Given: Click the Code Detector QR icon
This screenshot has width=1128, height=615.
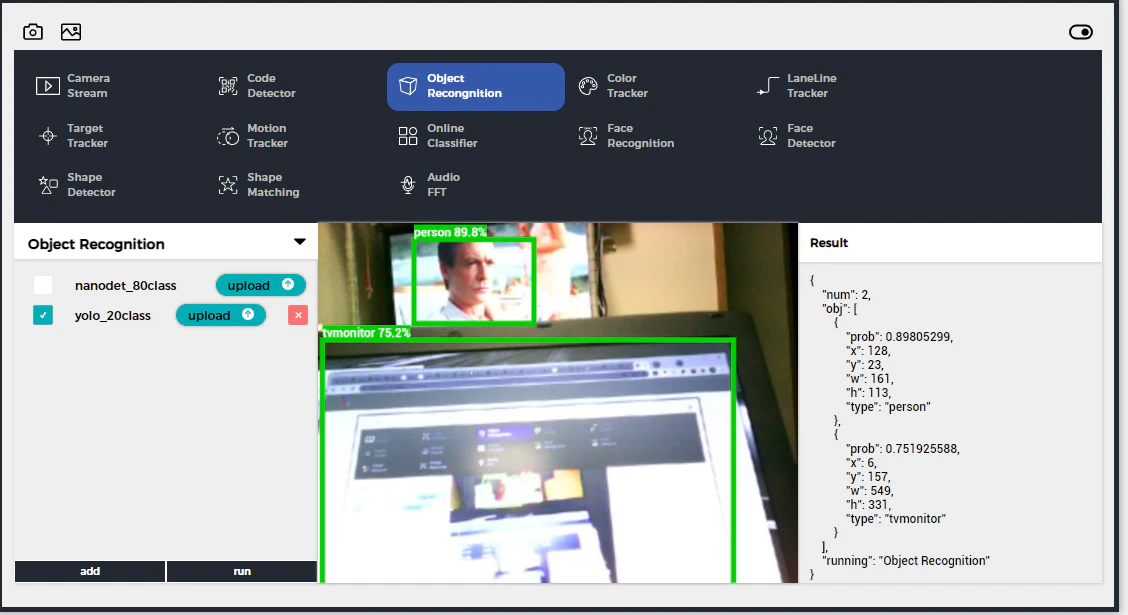Looking at the screenshot, I should 227,86.
